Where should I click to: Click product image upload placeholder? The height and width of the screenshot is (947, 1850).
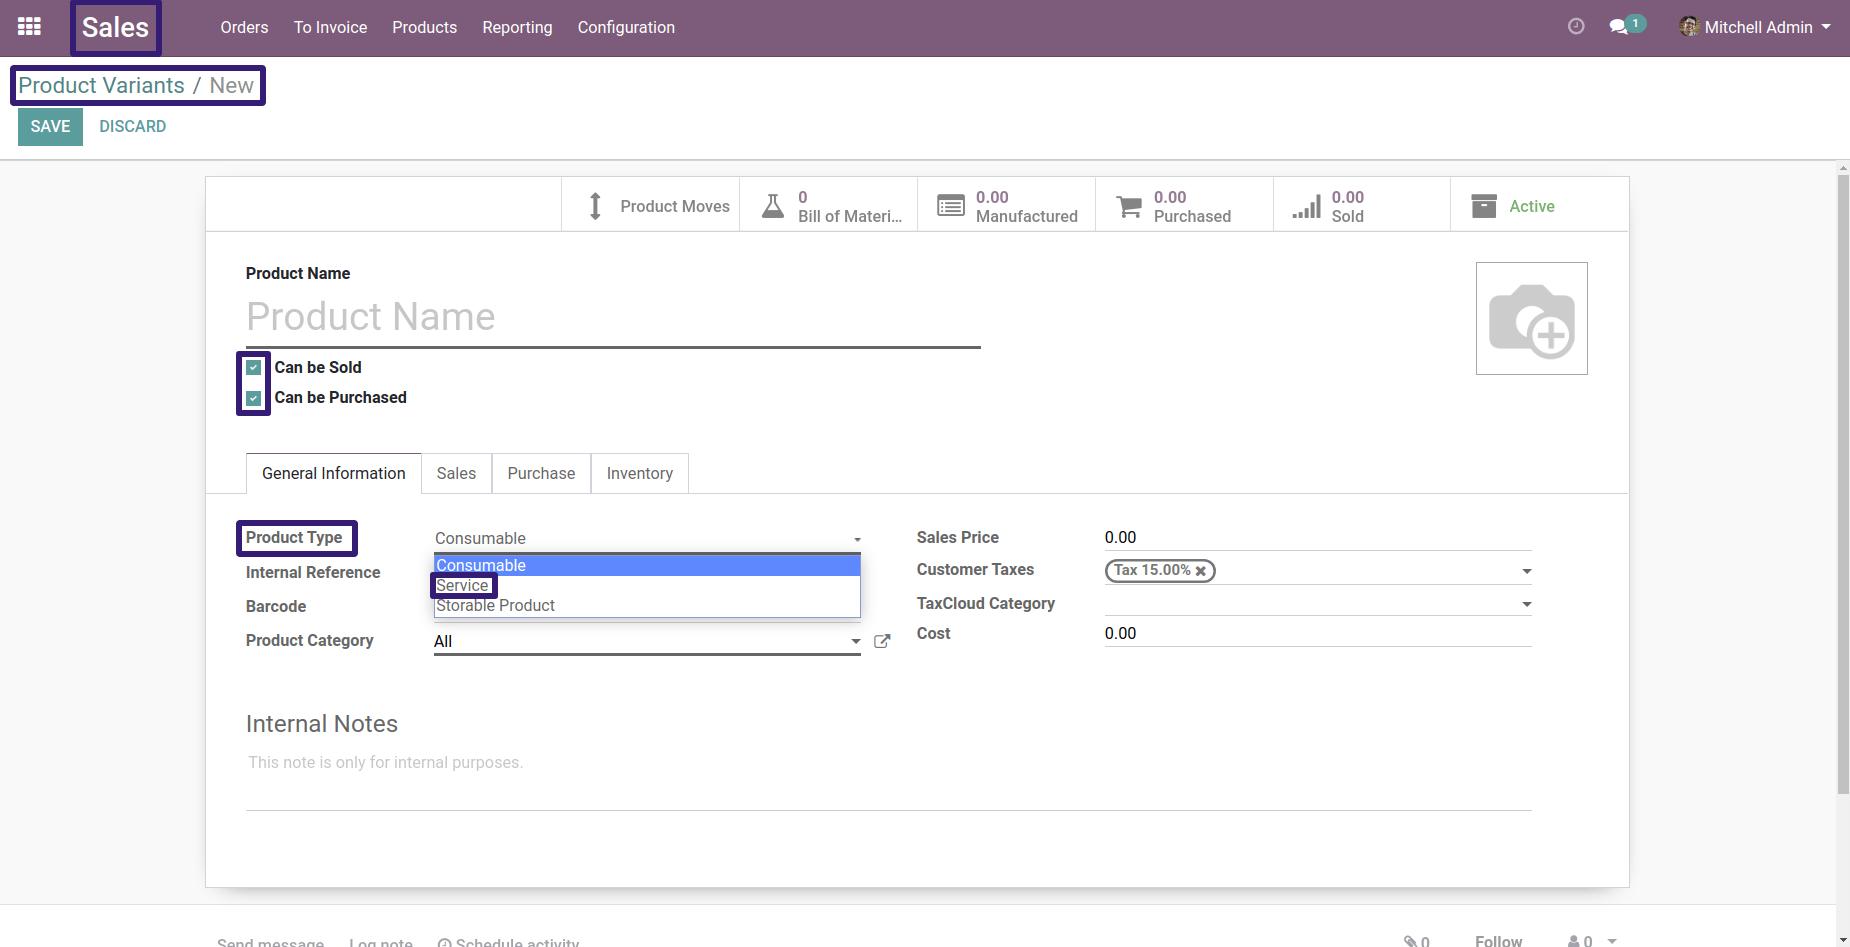click(x=1532, y=319)
